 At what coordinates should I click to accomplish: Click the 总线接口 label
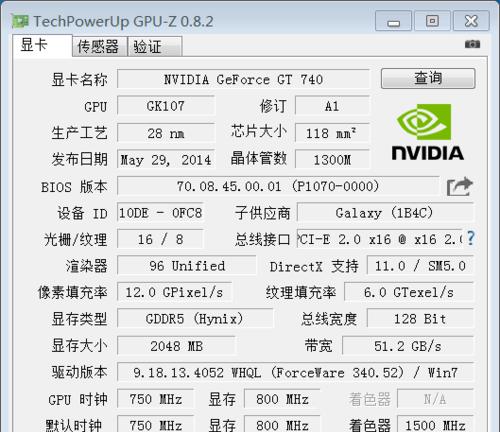tap(262, 240)
